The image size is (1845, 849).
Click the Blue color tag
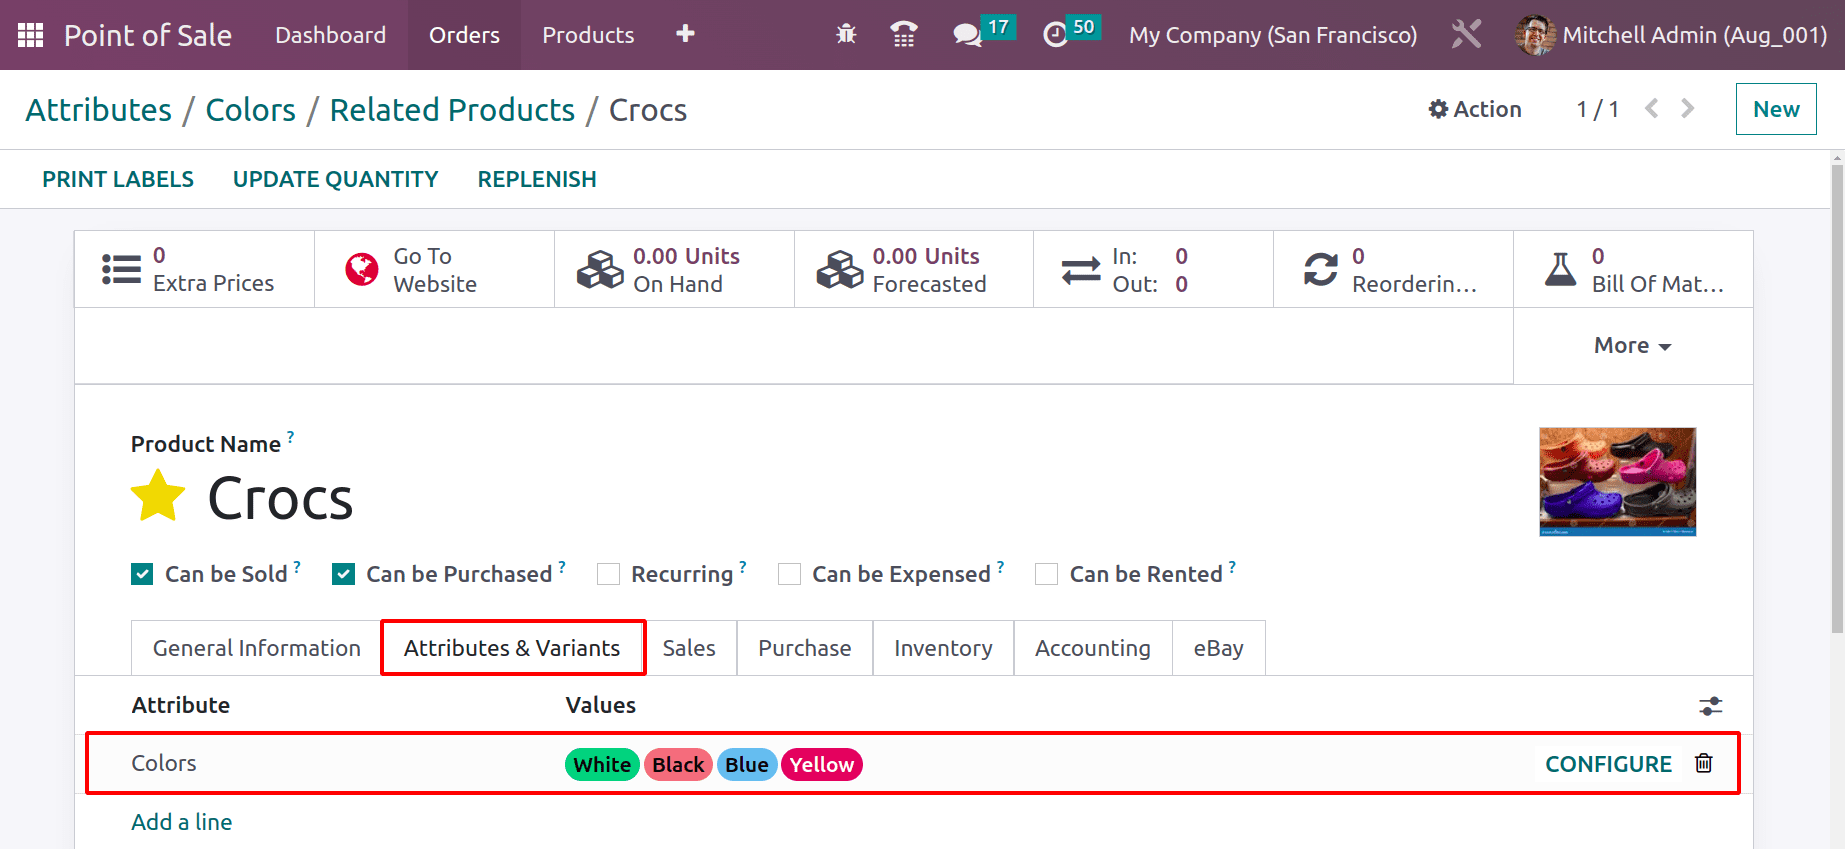pos(747,765)
